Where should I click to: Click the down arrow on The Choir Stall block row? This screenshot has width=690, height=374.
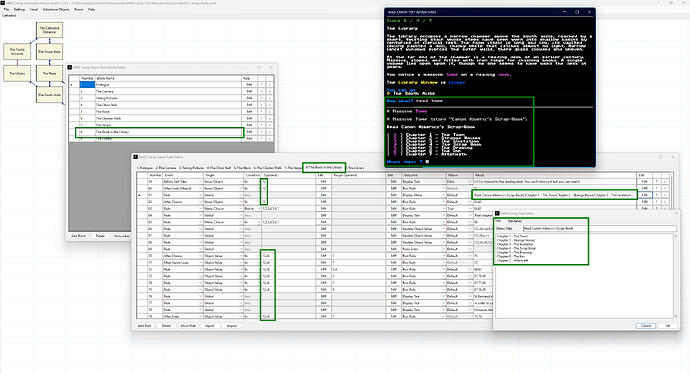coord(269,105)
